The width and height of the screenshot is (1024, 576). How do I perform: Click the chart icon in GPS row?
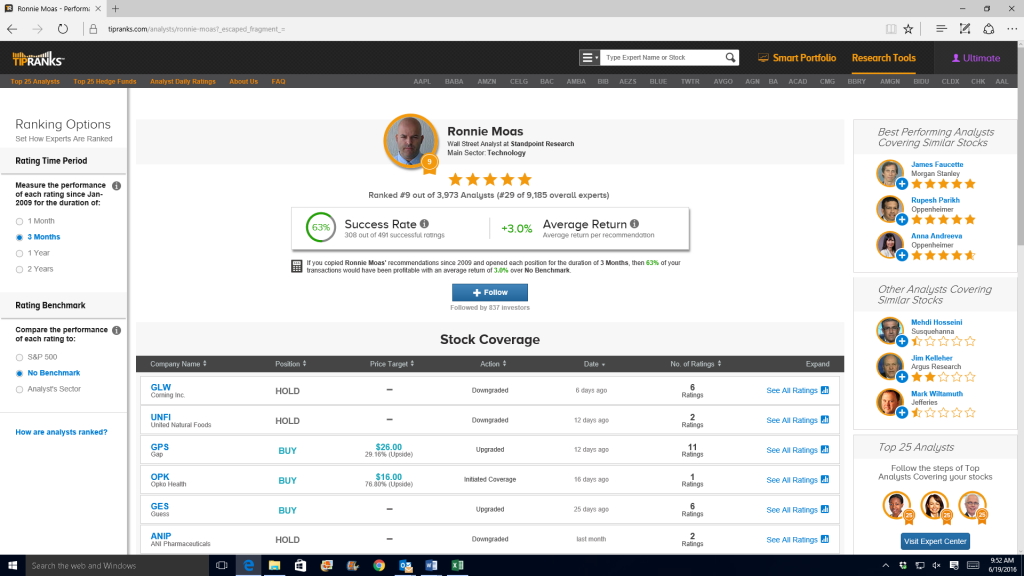[825, 449]
